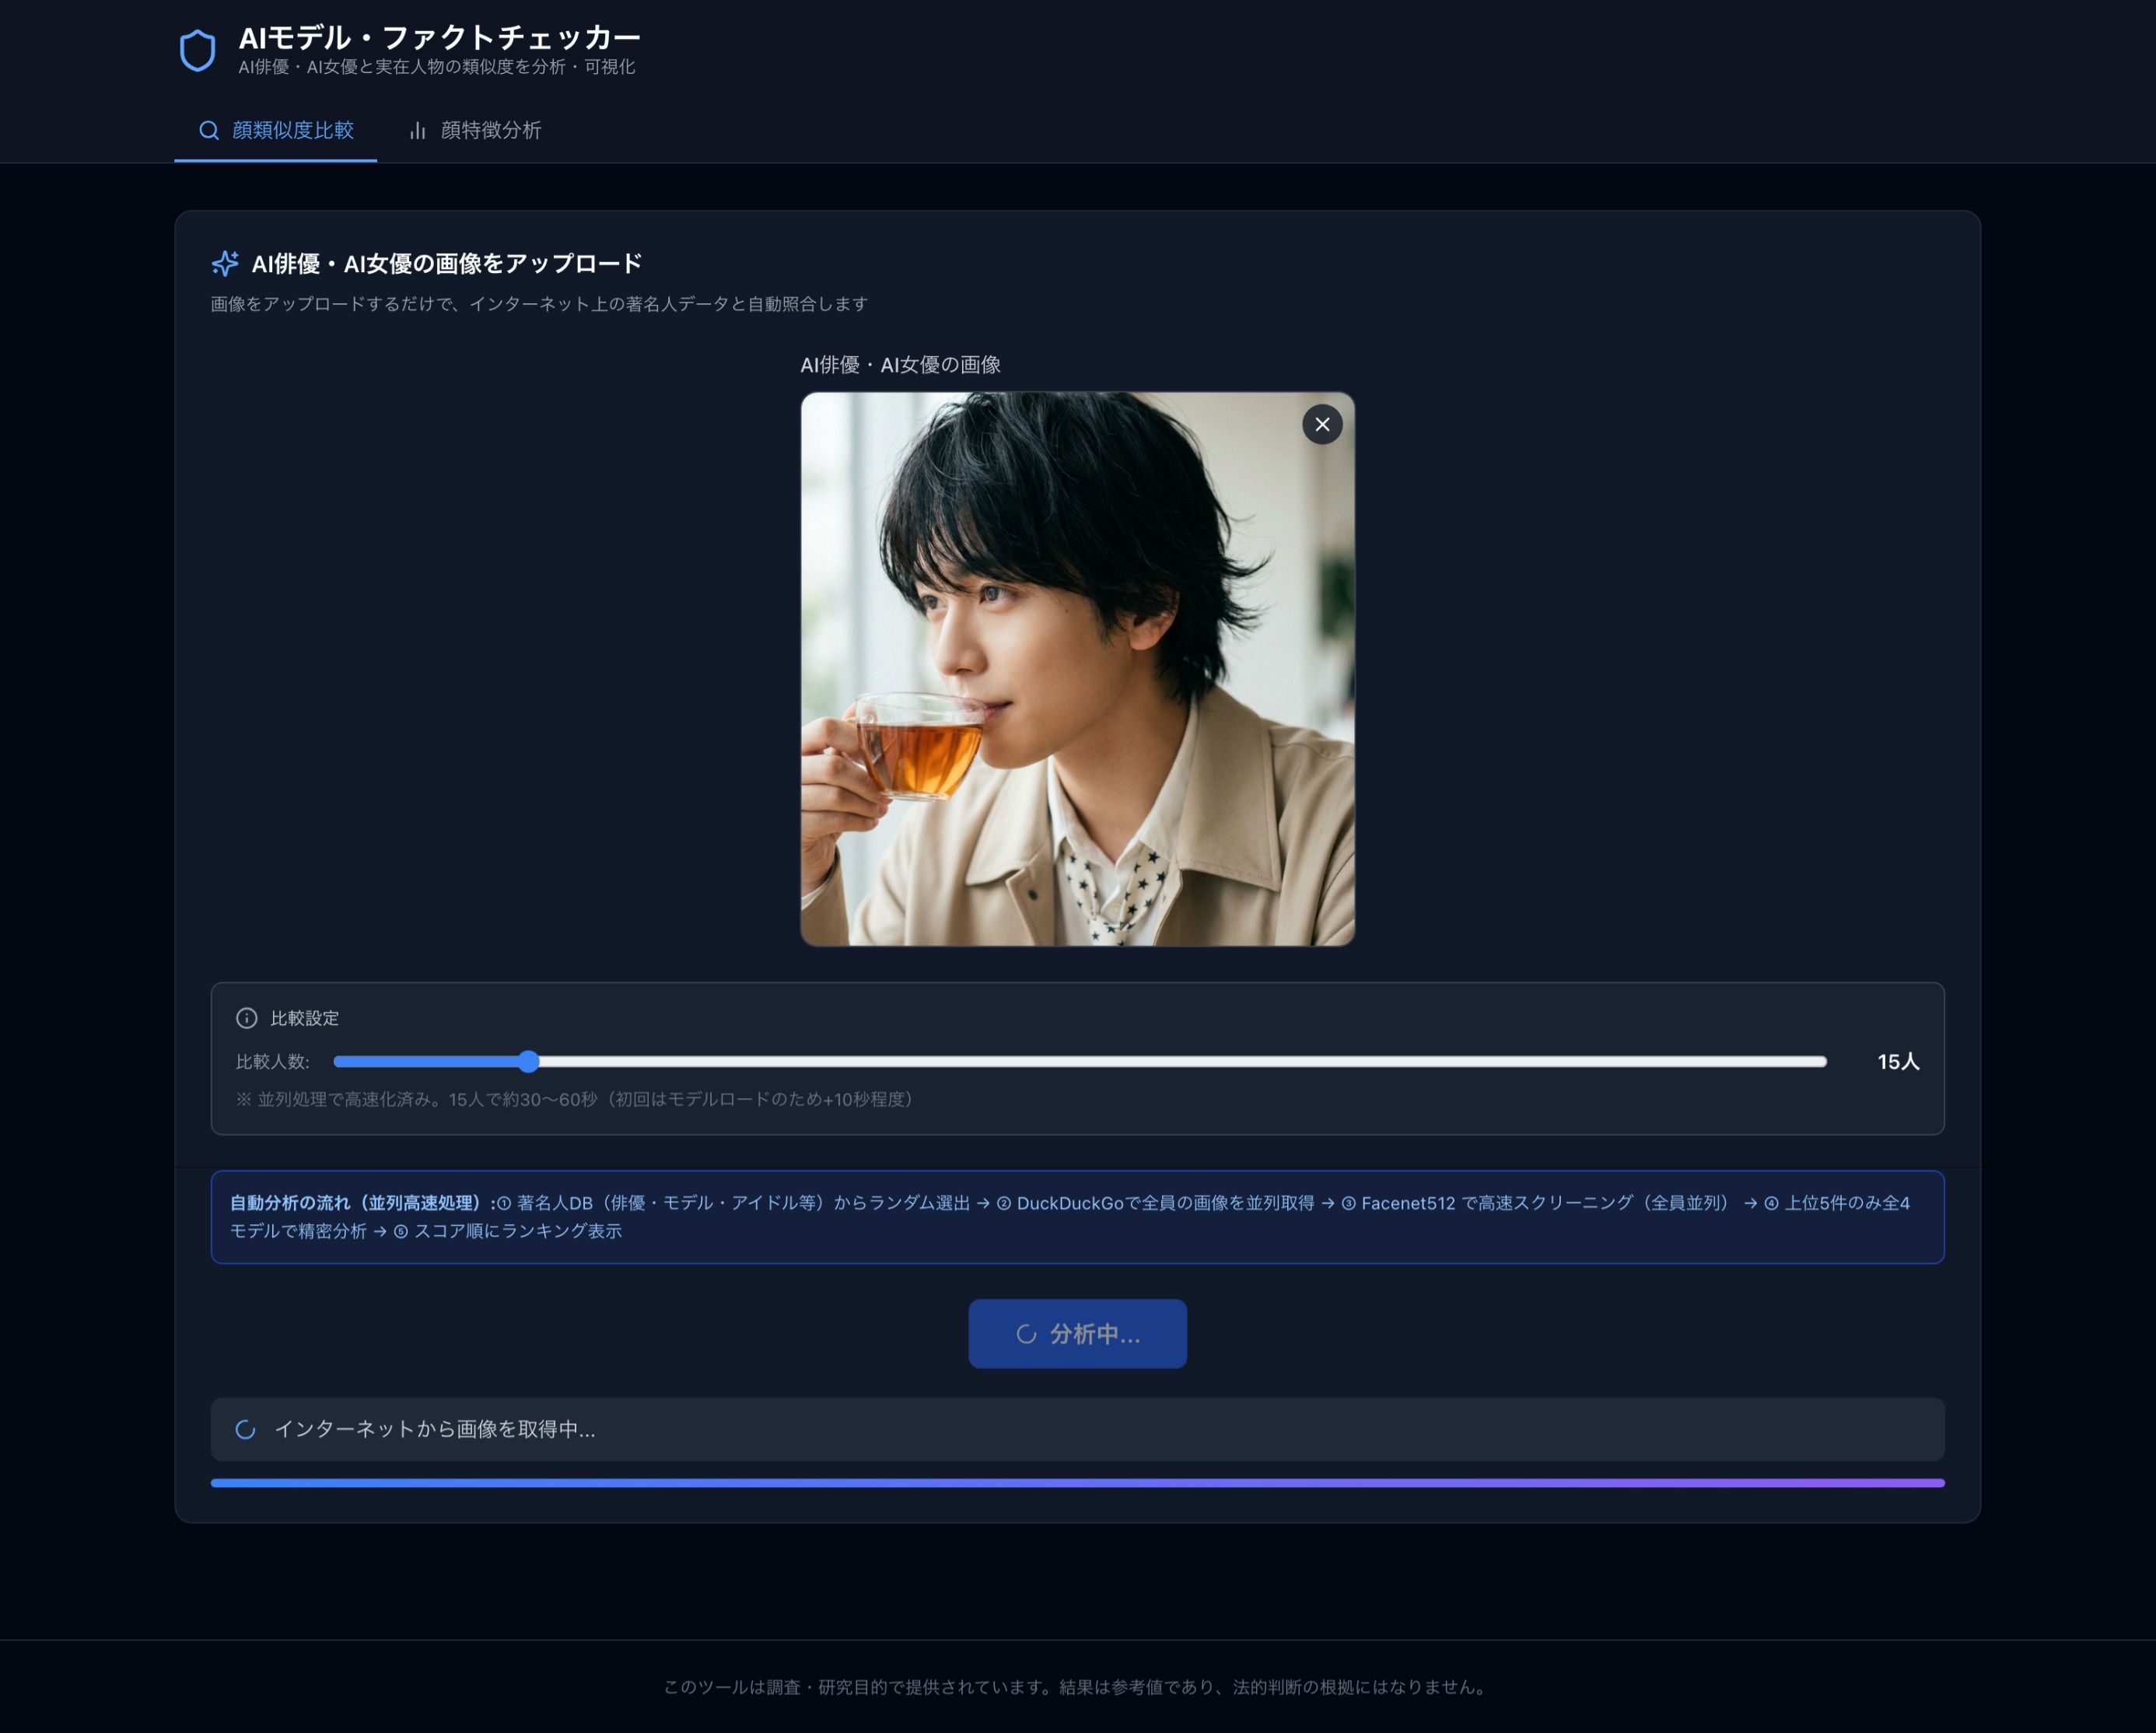
Task: Select the bar chart icon for 顔特徴分析
Action: pos(418,130)
